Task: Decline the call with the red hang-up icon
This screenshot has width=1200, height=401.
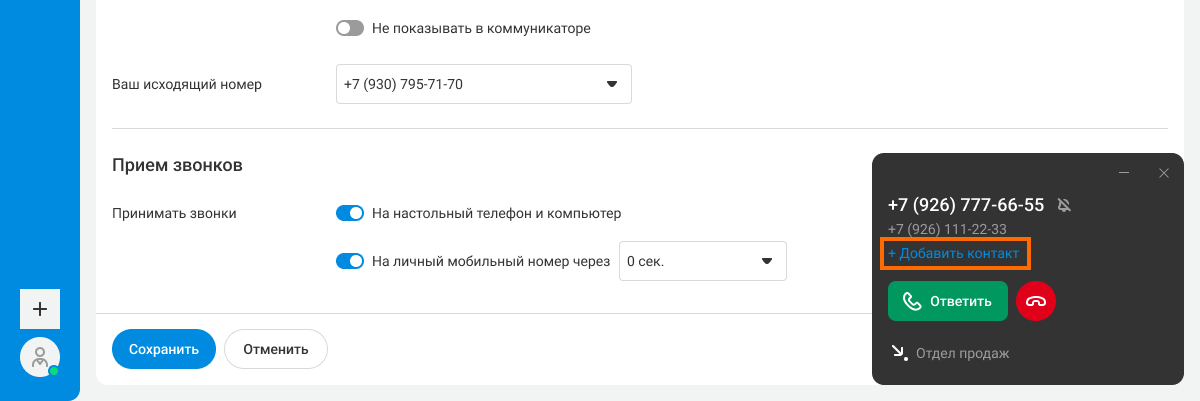Action: coord(1036,301)
